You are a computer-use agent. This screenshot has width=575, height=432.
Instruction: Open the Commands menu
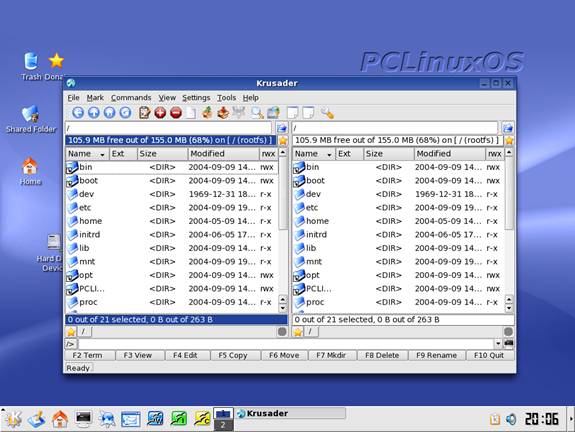click(x=131, y=98)
